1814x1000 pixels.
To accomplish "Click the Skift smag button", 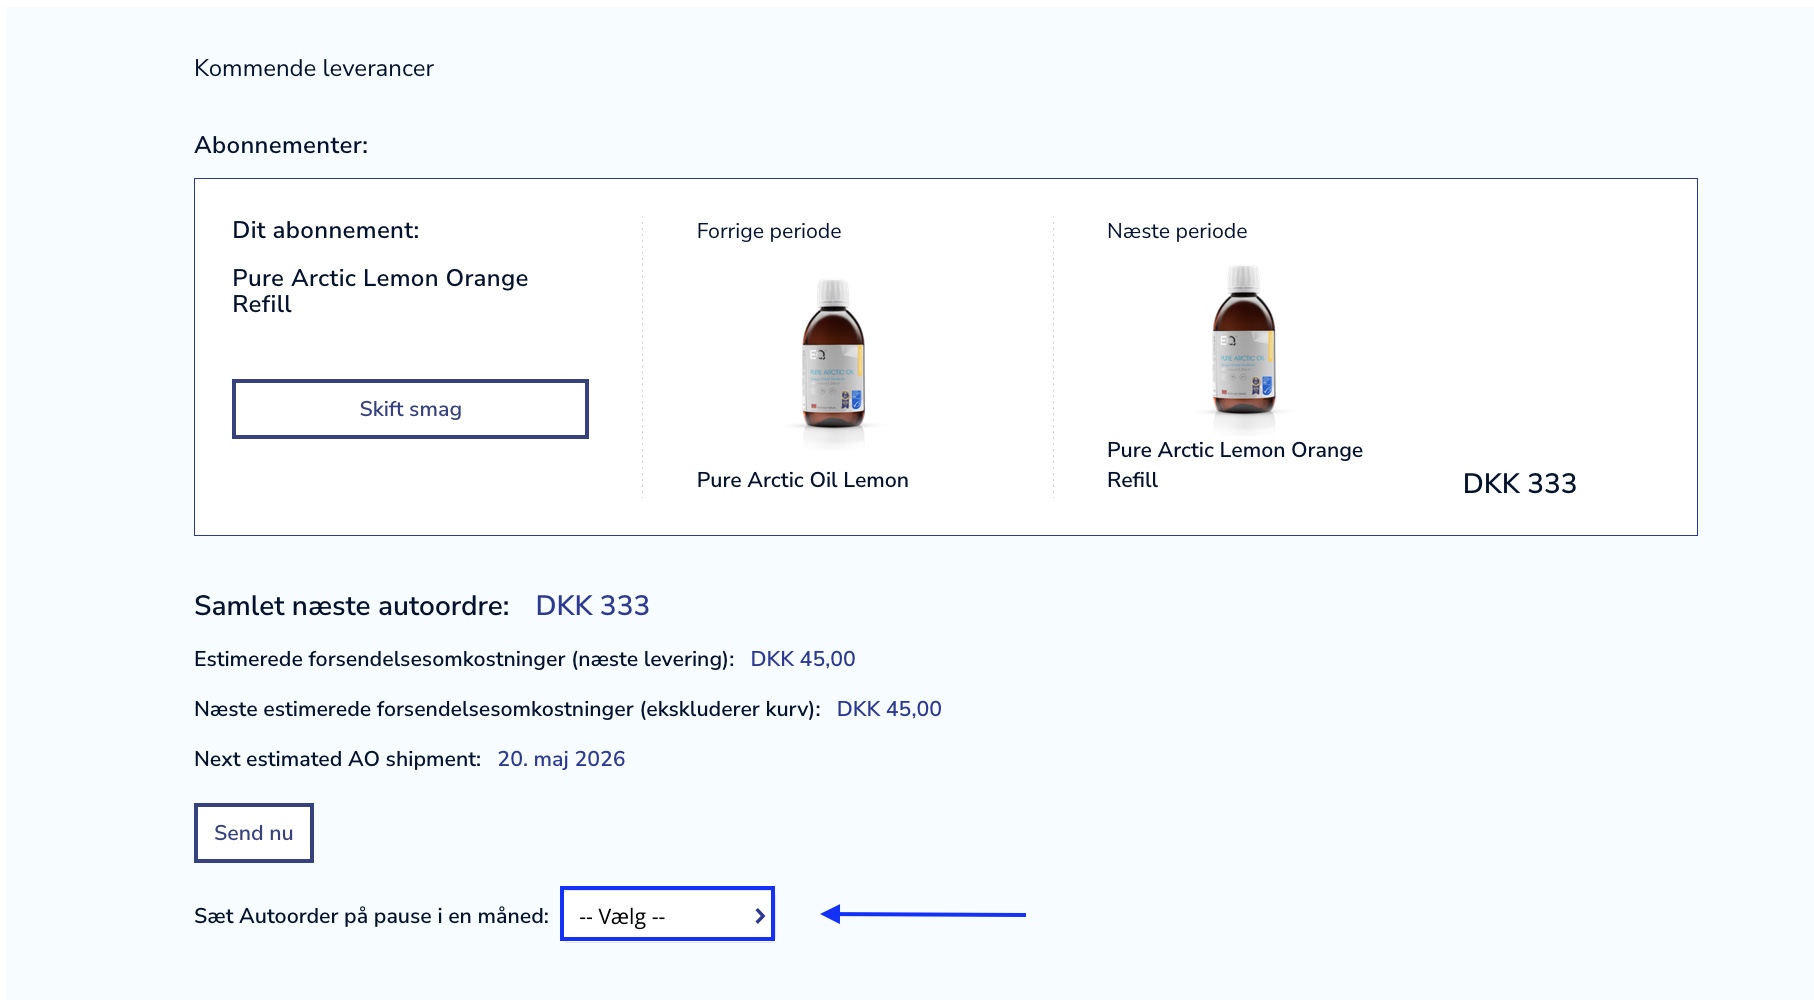I will [410, 409].
